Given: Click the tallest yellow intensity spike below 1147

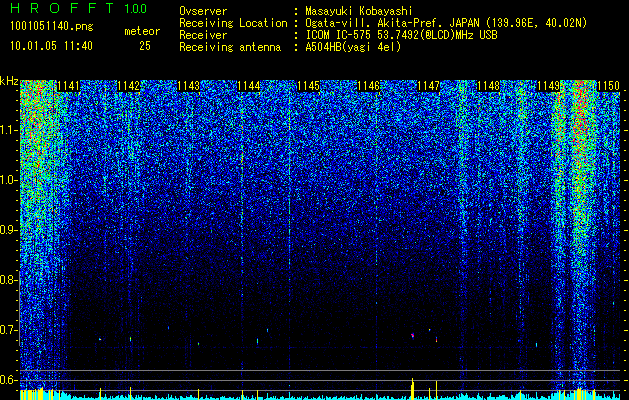Looking at the screenshot, I should click(412, 388).
